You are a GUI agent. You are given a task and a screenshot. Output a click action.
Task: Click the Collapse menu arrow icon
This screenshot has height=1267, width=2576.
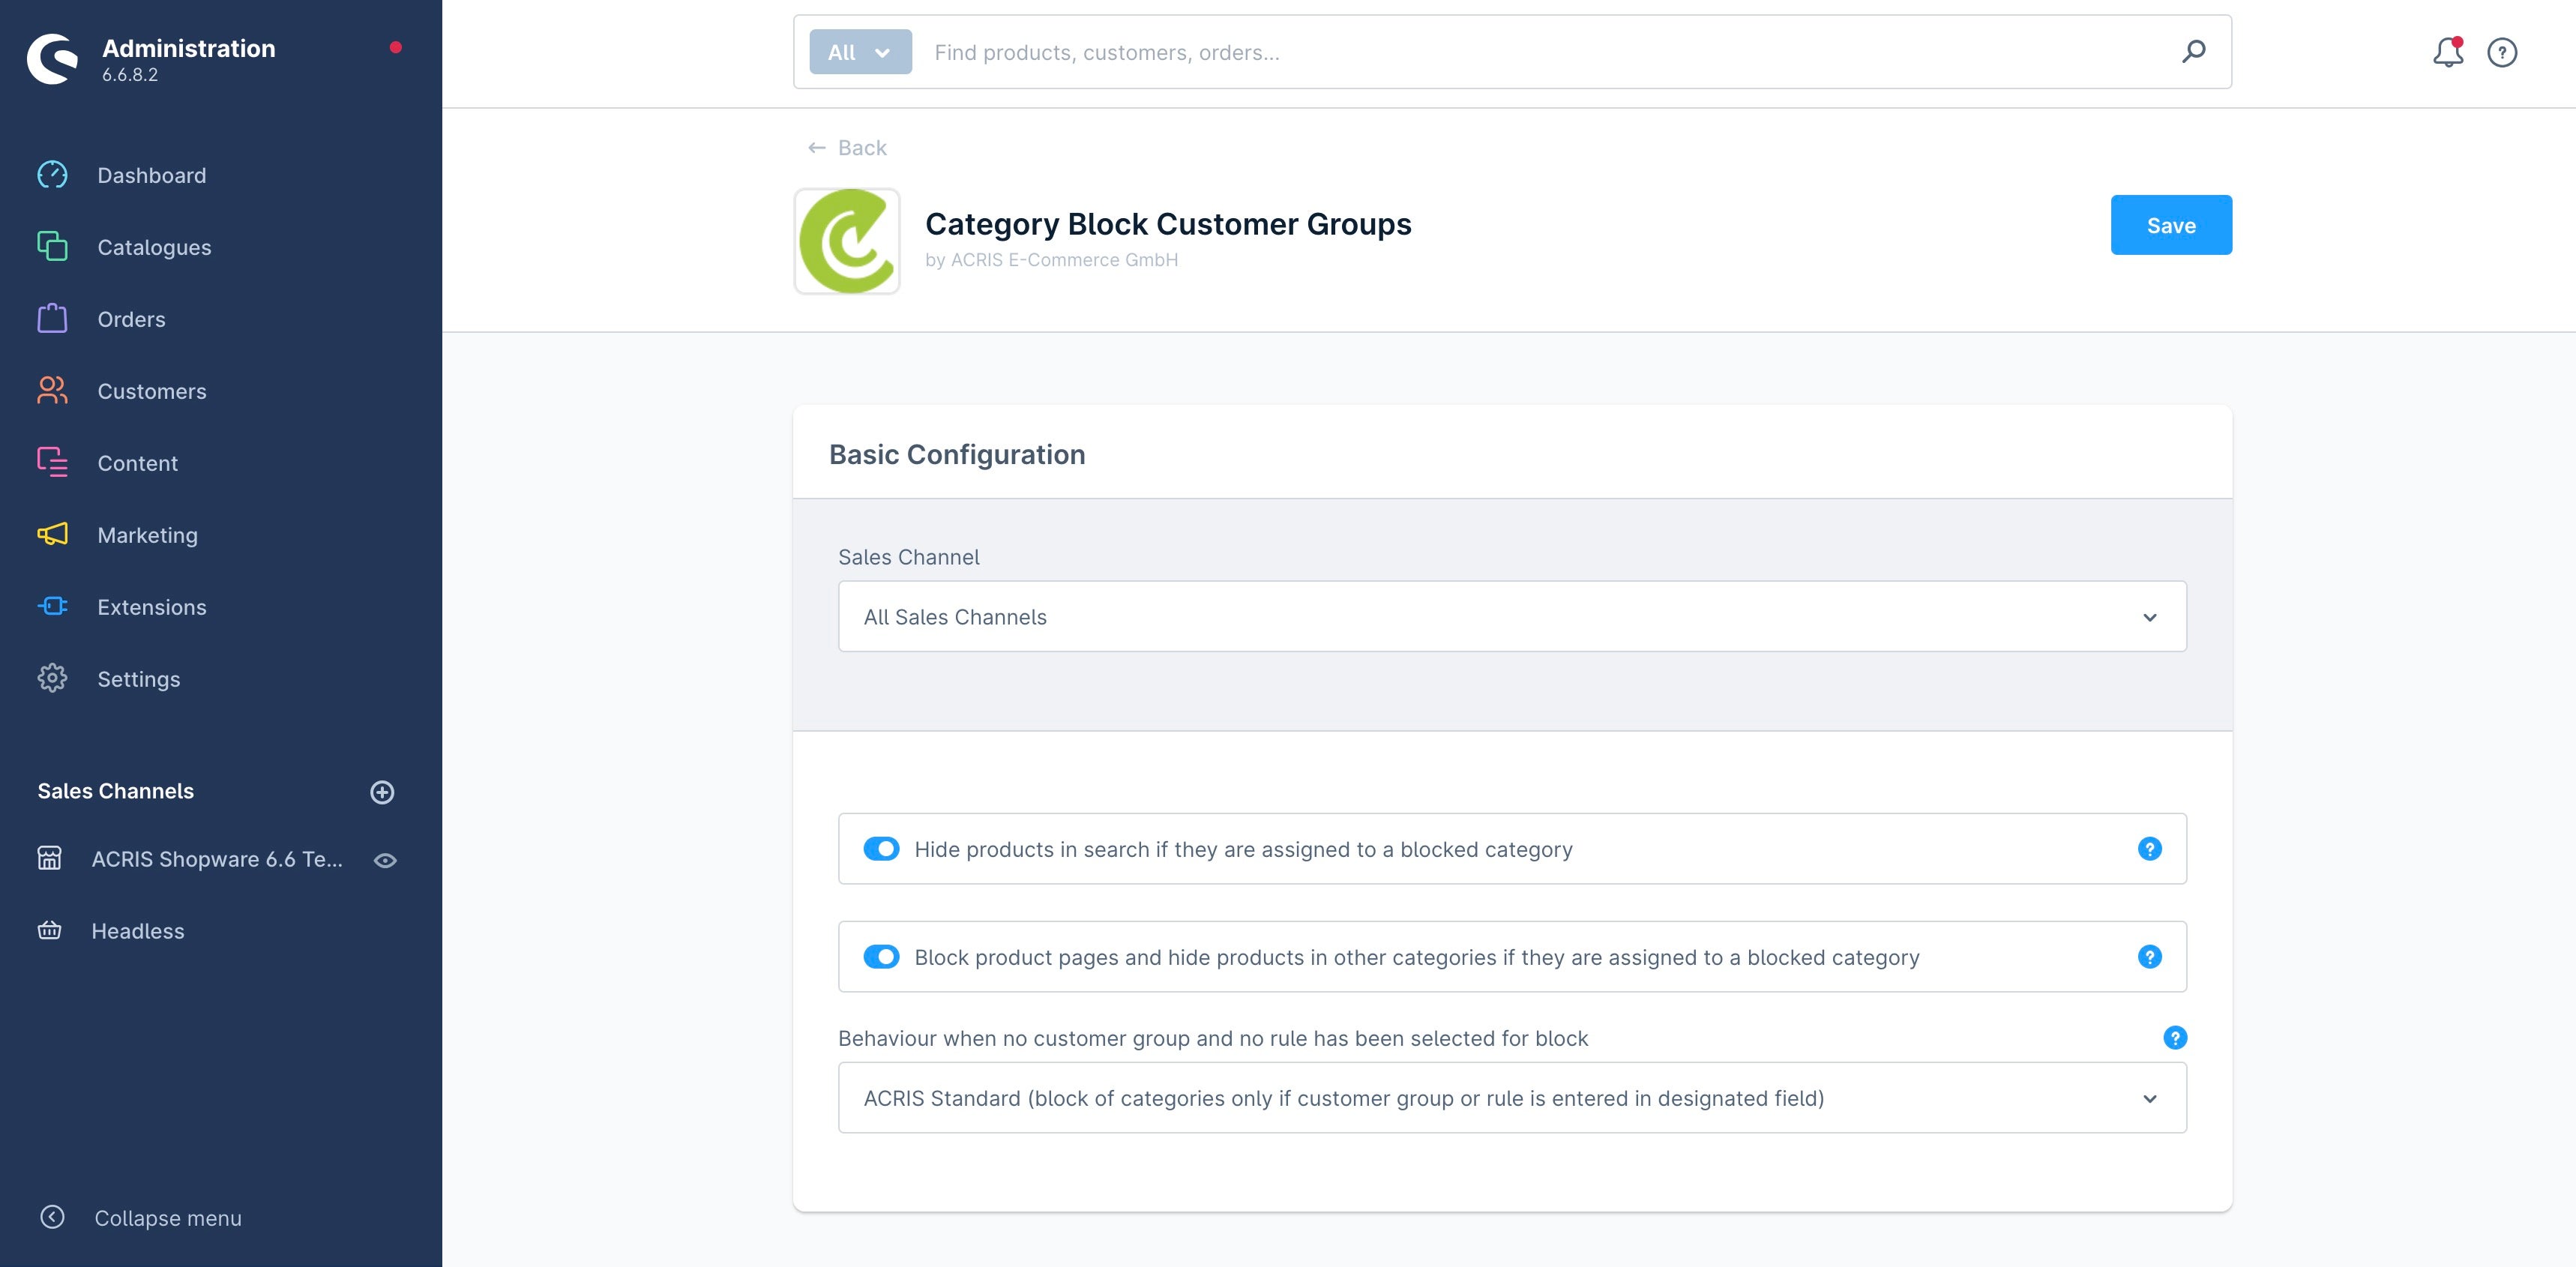(x=52, y=1217)
